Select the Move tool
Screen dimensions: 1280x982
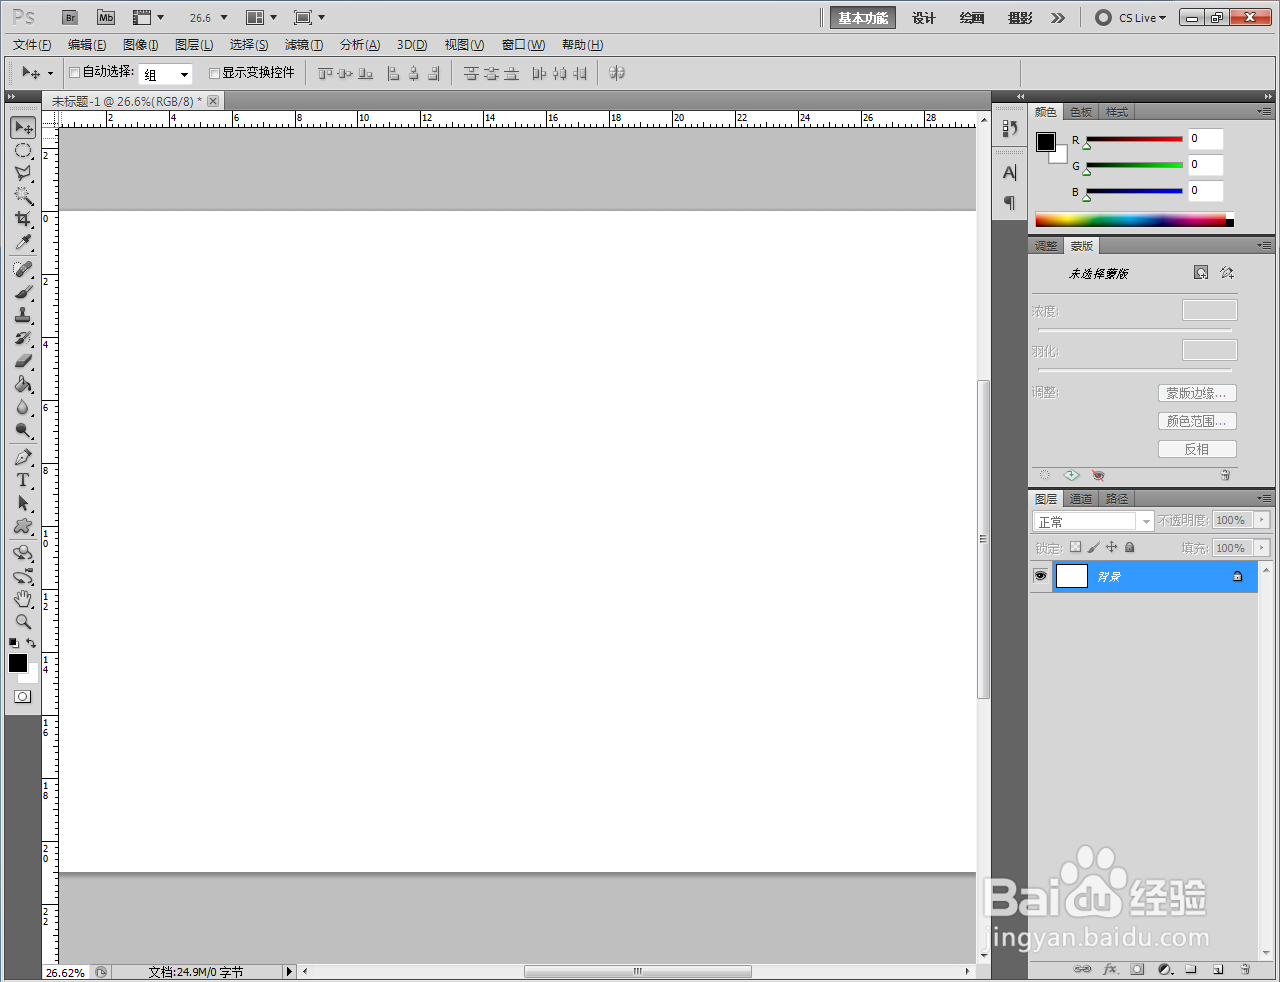click(23, 128)
